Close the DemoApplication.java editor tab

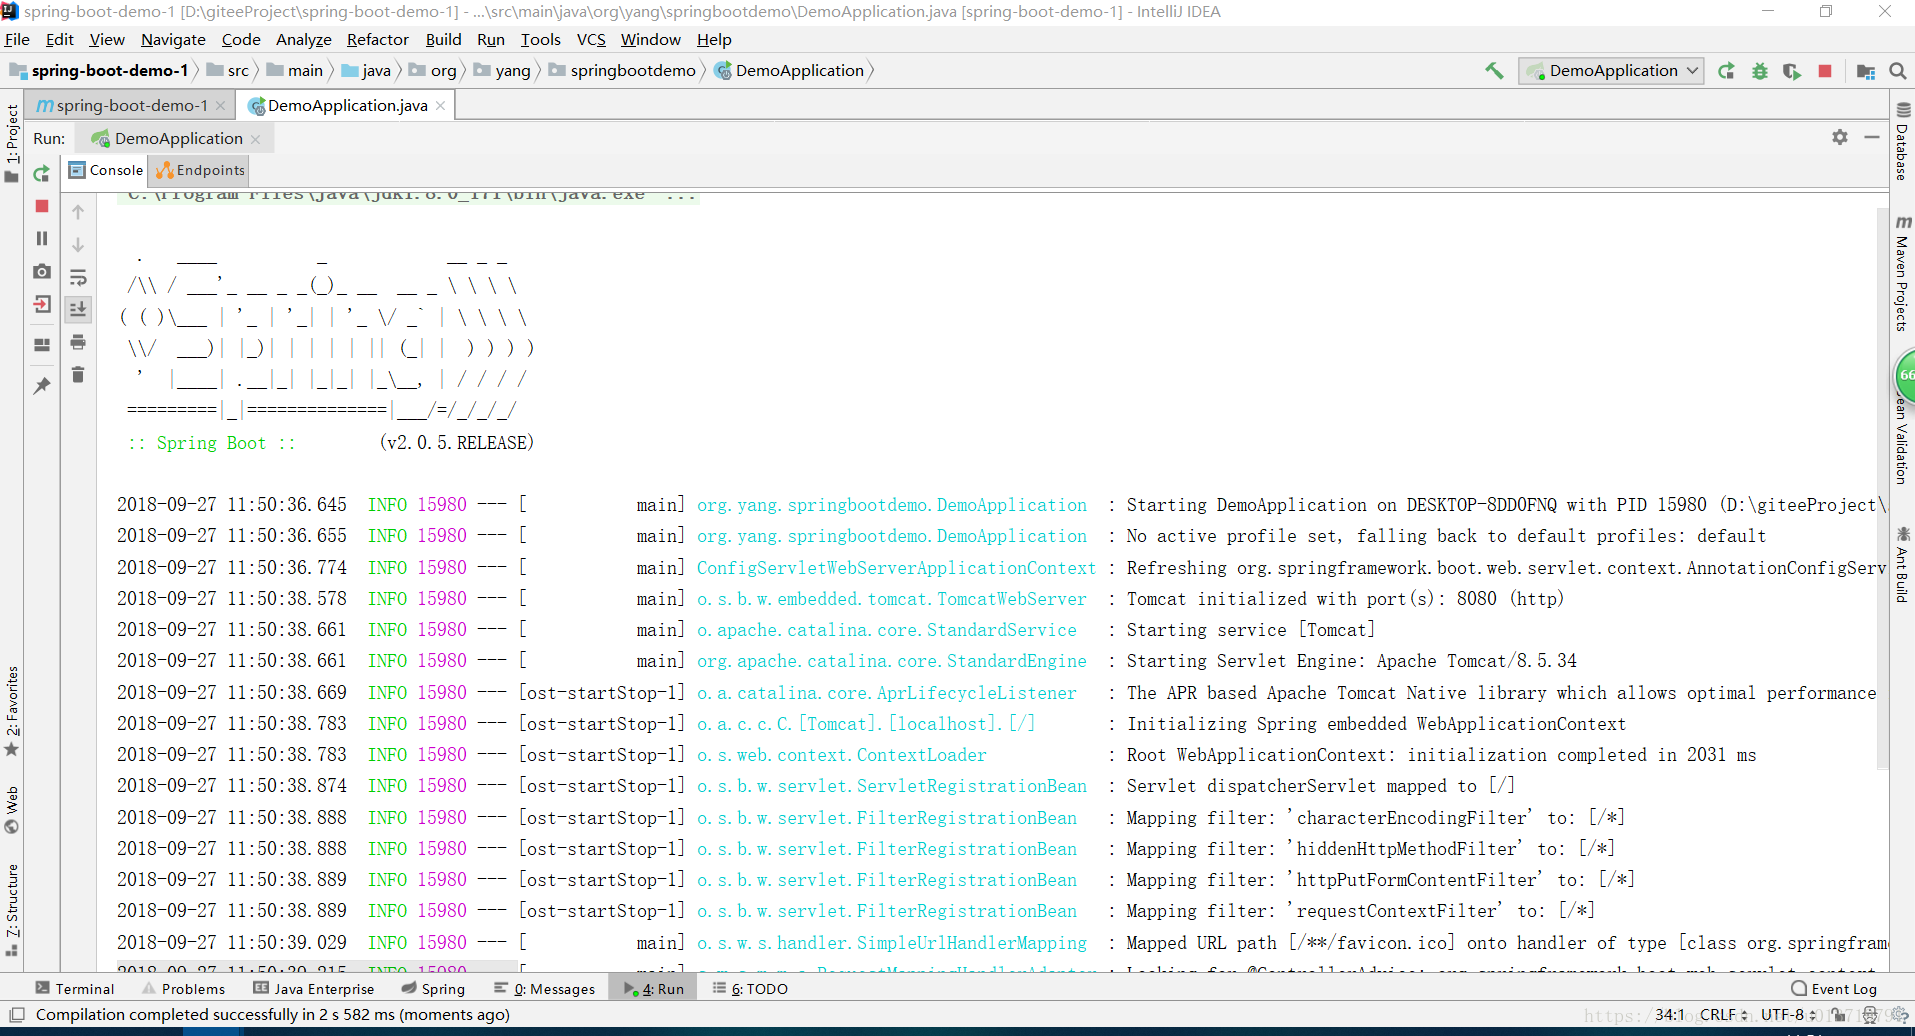440,106
